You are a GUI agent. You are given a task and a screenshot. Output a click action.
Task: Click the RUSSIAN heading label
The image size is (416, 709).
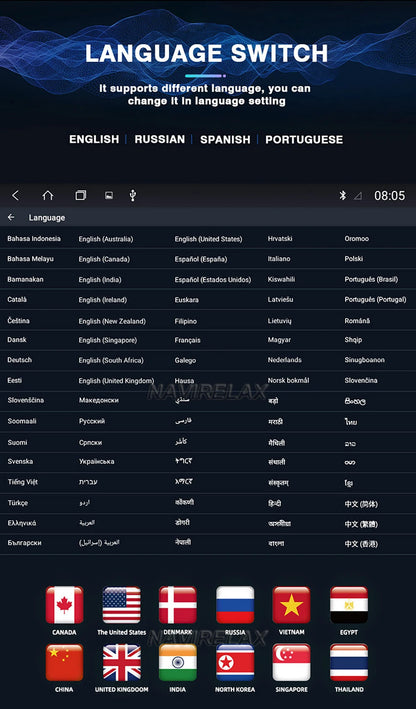click(160, 139)
